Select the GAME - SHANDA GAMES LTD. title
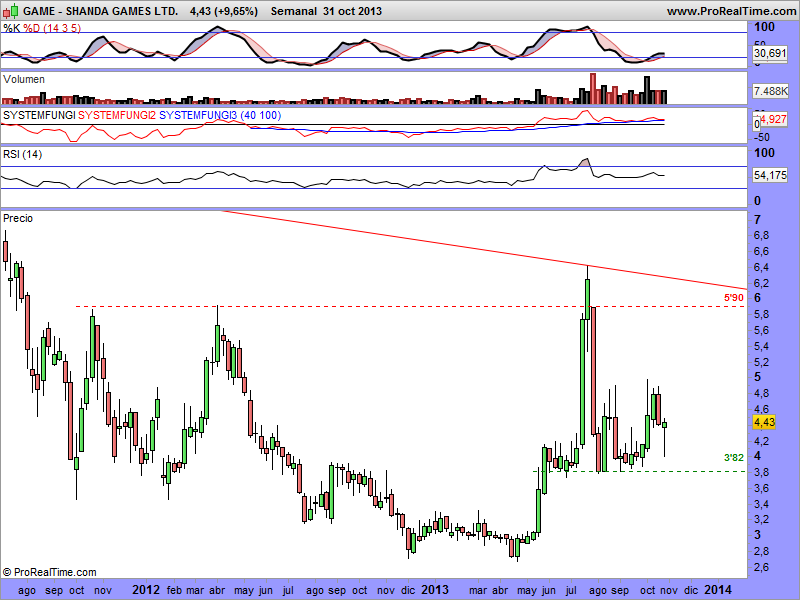 (x=101, y=11)
